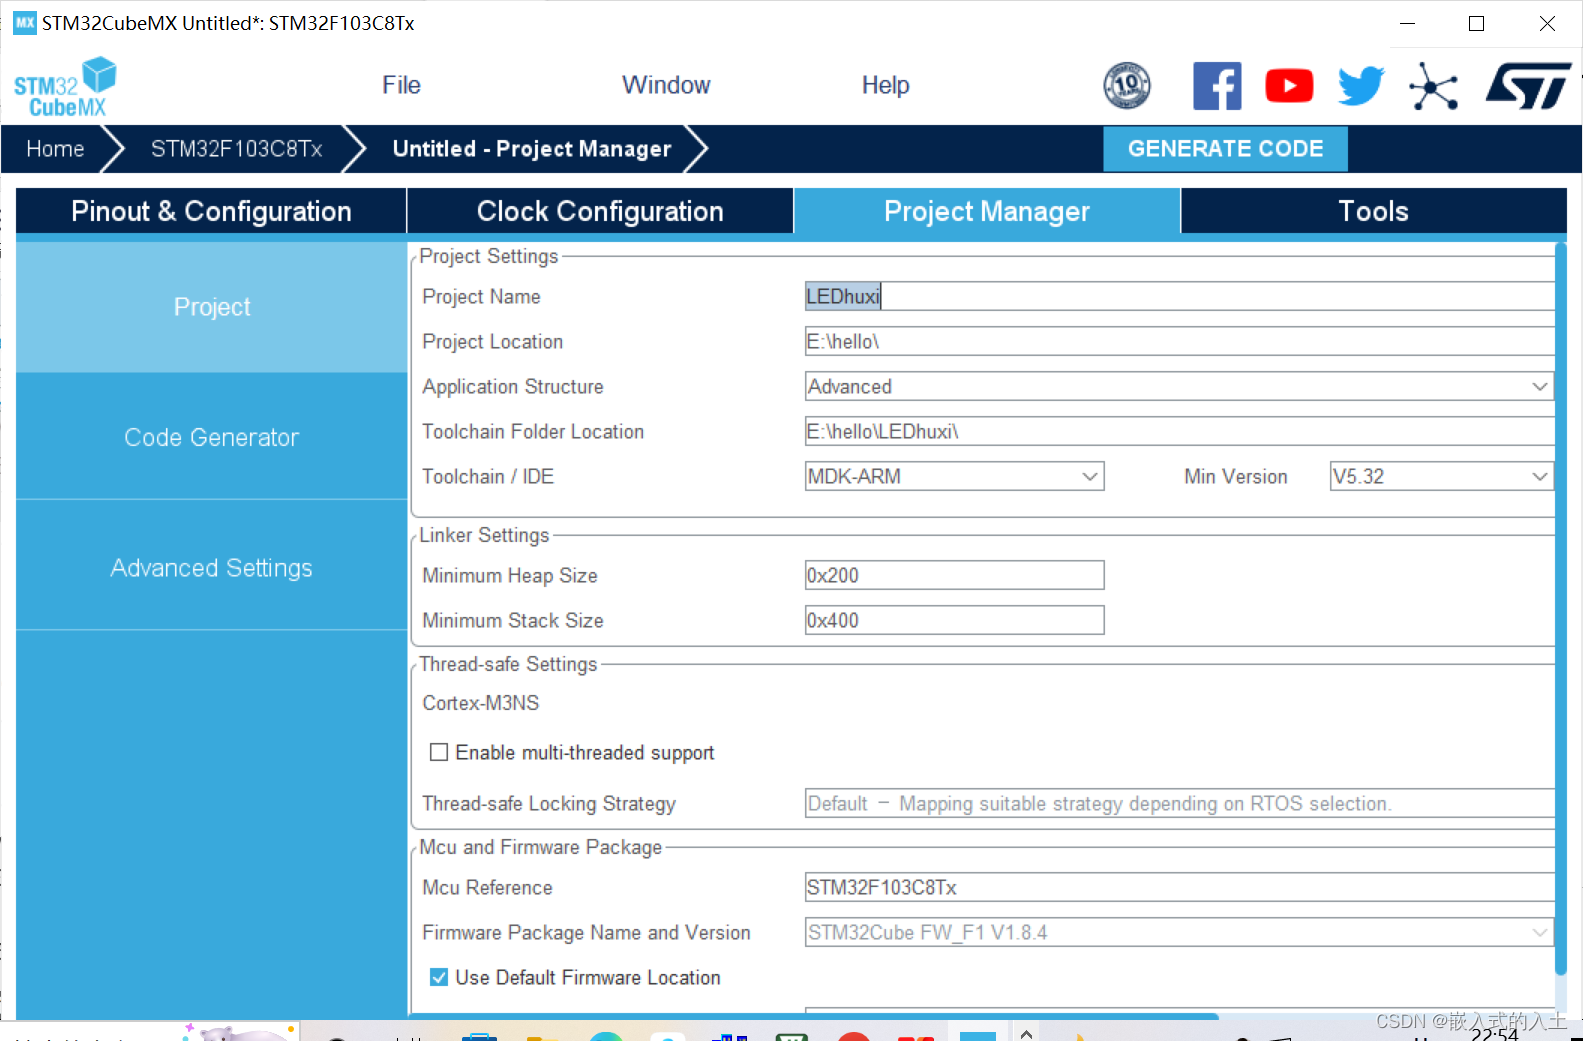Show hidden icons in Windows system tray

coord(1026,1034)
